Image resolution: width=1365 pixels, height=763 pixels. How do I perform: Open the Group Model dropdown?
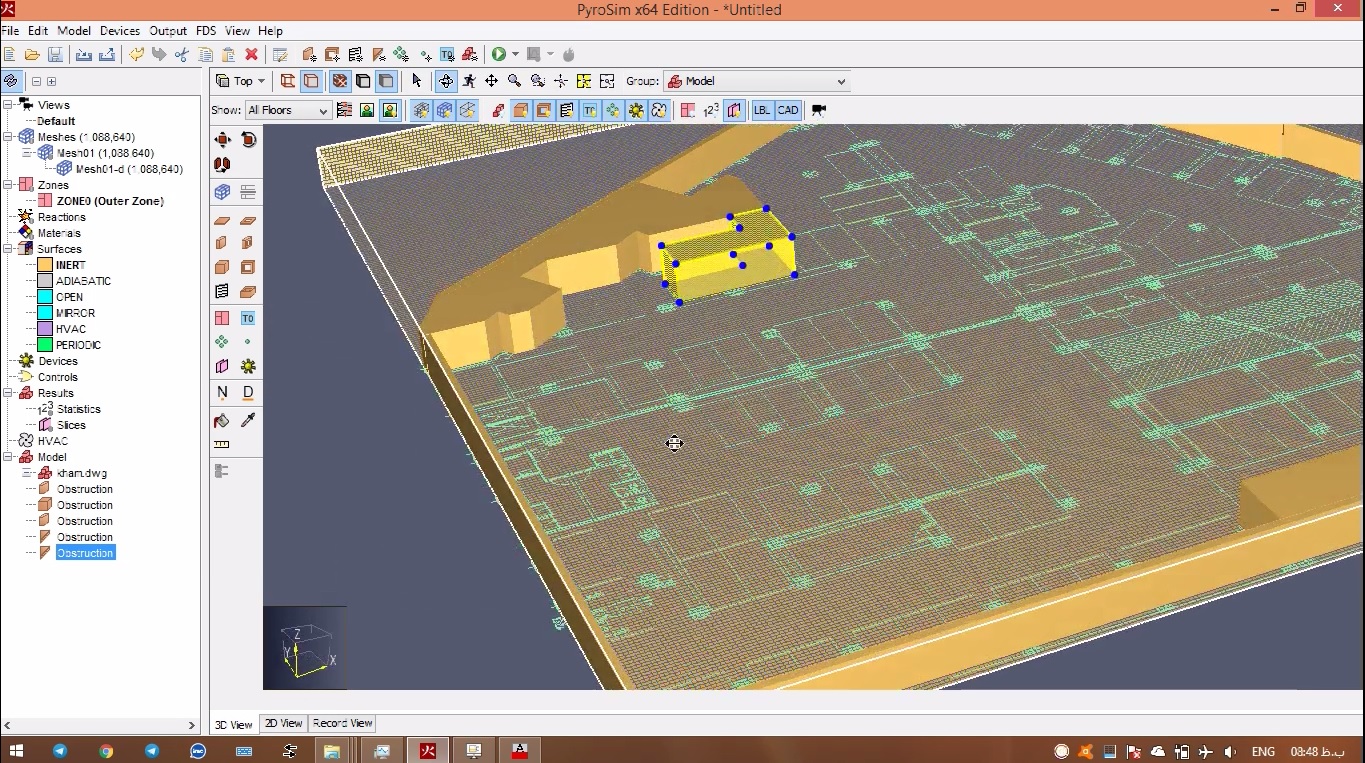pos(757,81)
